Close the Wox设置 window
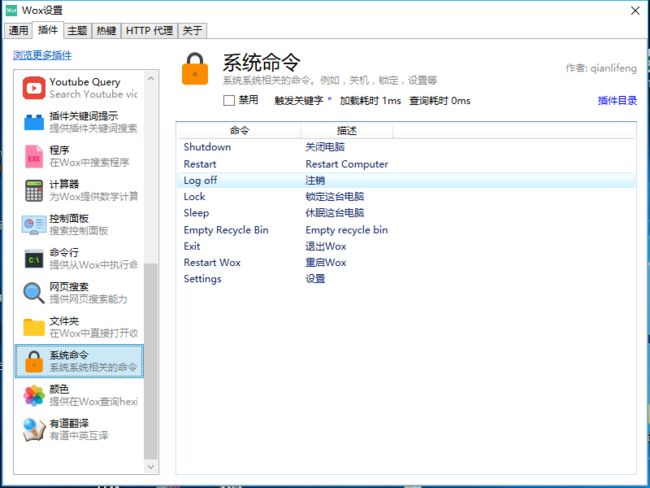 point(635,11)
